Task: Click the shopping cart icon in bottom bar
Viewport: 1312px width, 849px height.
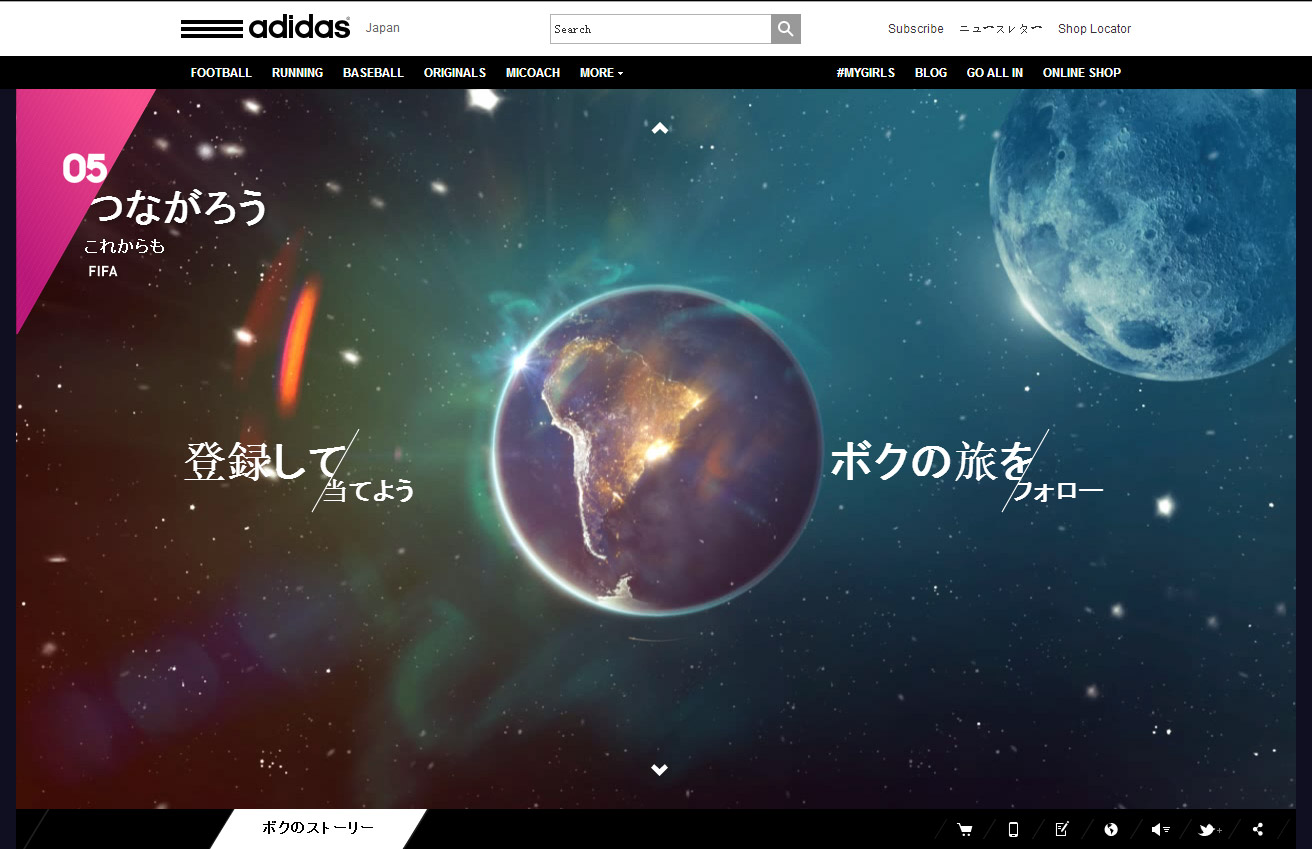Action: (964, 829)
